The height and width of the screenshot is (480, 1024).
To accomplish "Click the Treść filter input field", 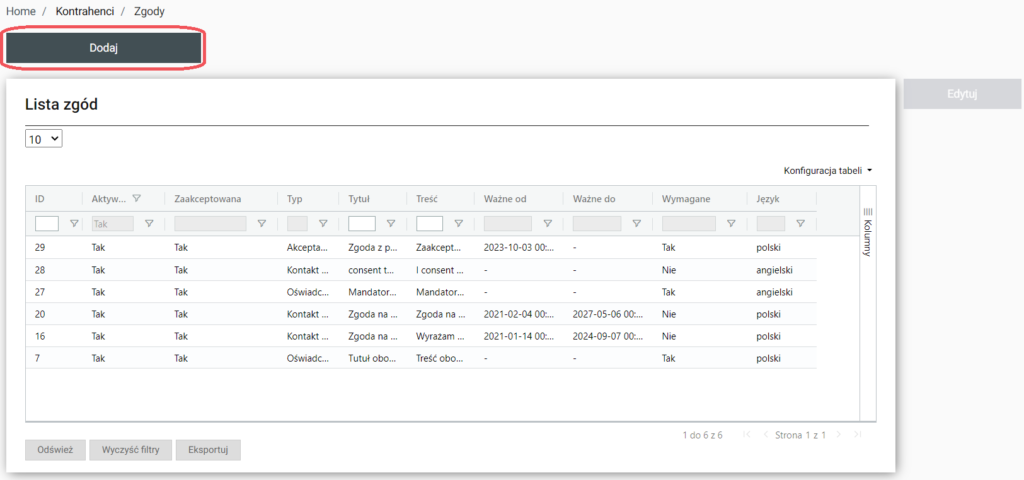I will tap(429, 224).
